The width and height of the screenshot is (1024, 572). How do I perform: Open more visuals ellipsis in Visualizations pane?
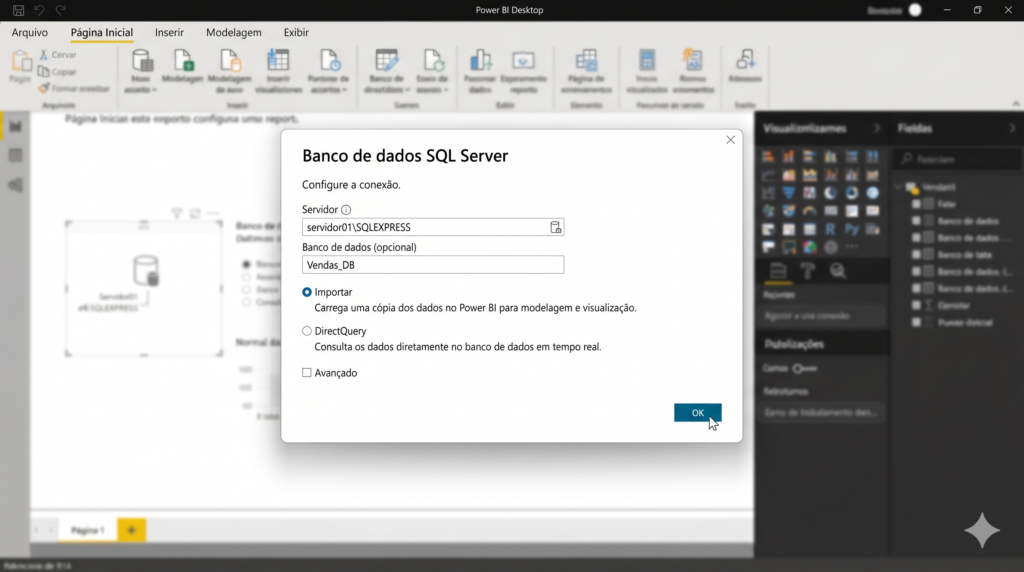(x=851, y=247)
